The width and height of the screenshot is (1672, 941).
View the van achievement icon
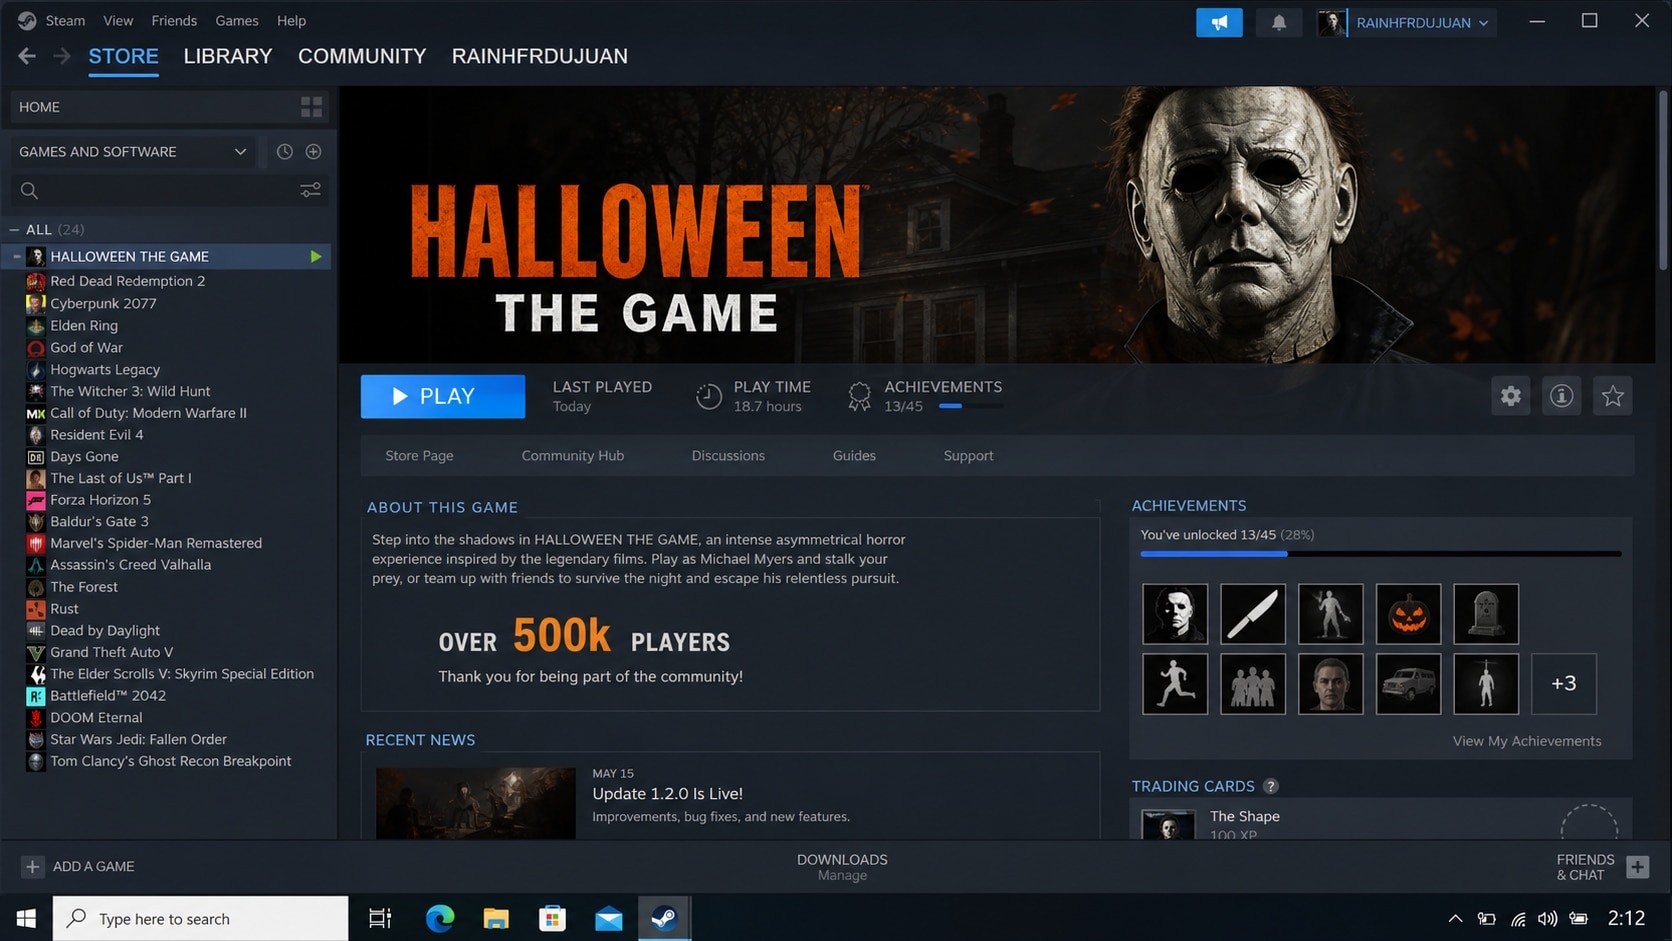pos(1408,684)
